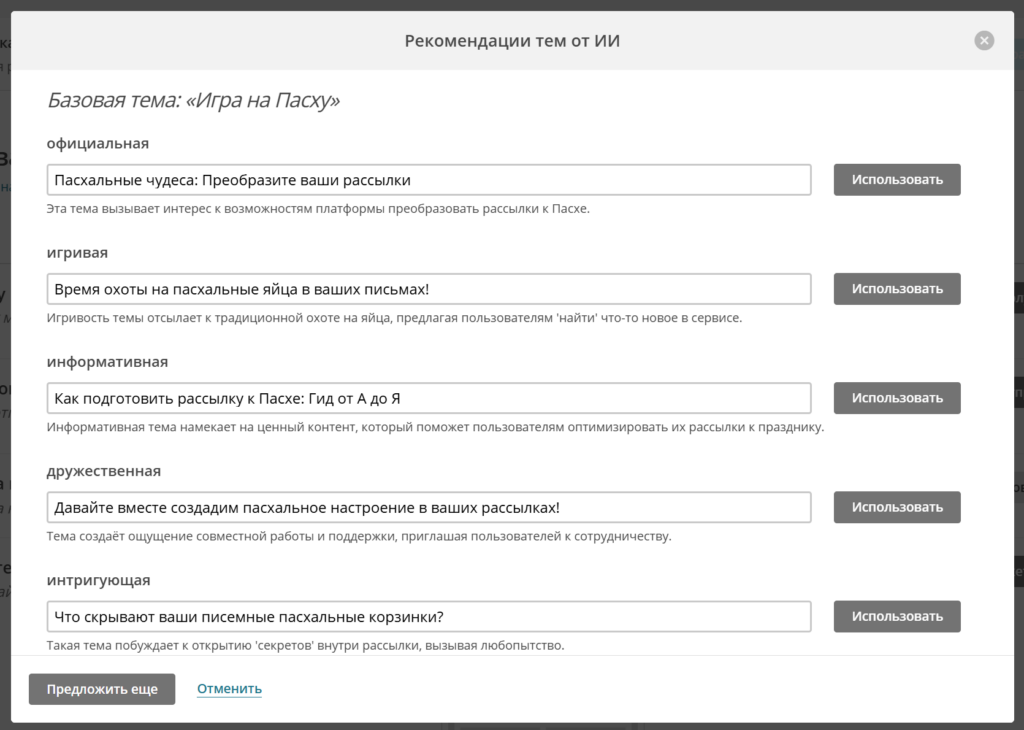This screenshot has width=1024, height=730.
Task: Click the 'игривая' tone label
Action: (77, 252)
